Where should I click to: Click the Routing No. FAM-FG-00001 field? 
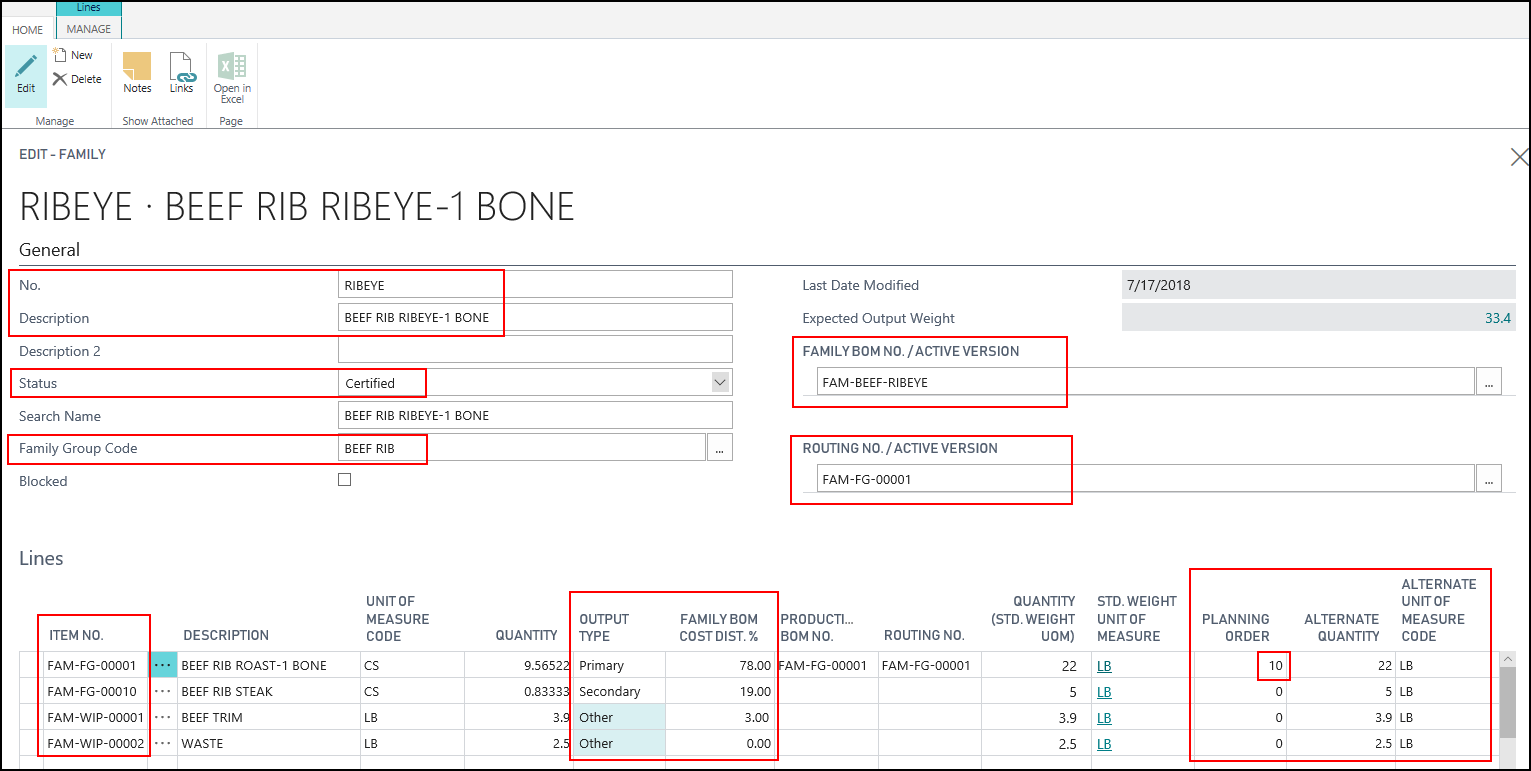point(1145,479)
